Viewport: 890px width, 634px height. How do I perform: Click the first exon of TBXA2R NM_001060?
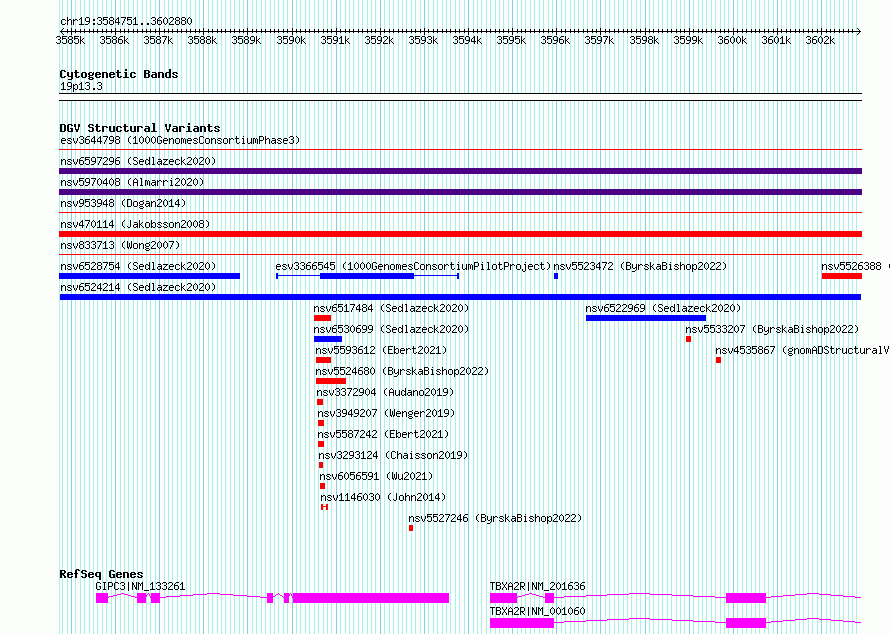[x=522, y=623]
